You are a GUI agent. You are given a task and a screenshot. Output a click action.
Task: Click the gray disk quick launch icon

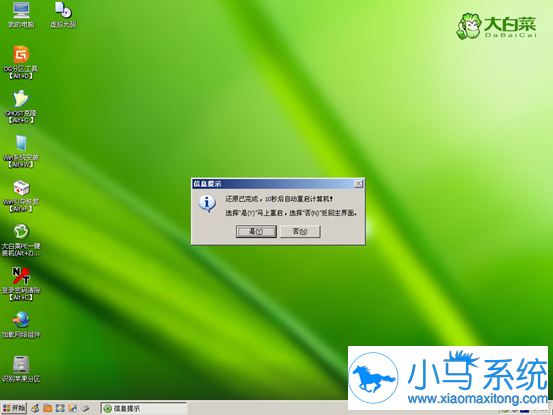pyautogui.click(x=85, y=408)
